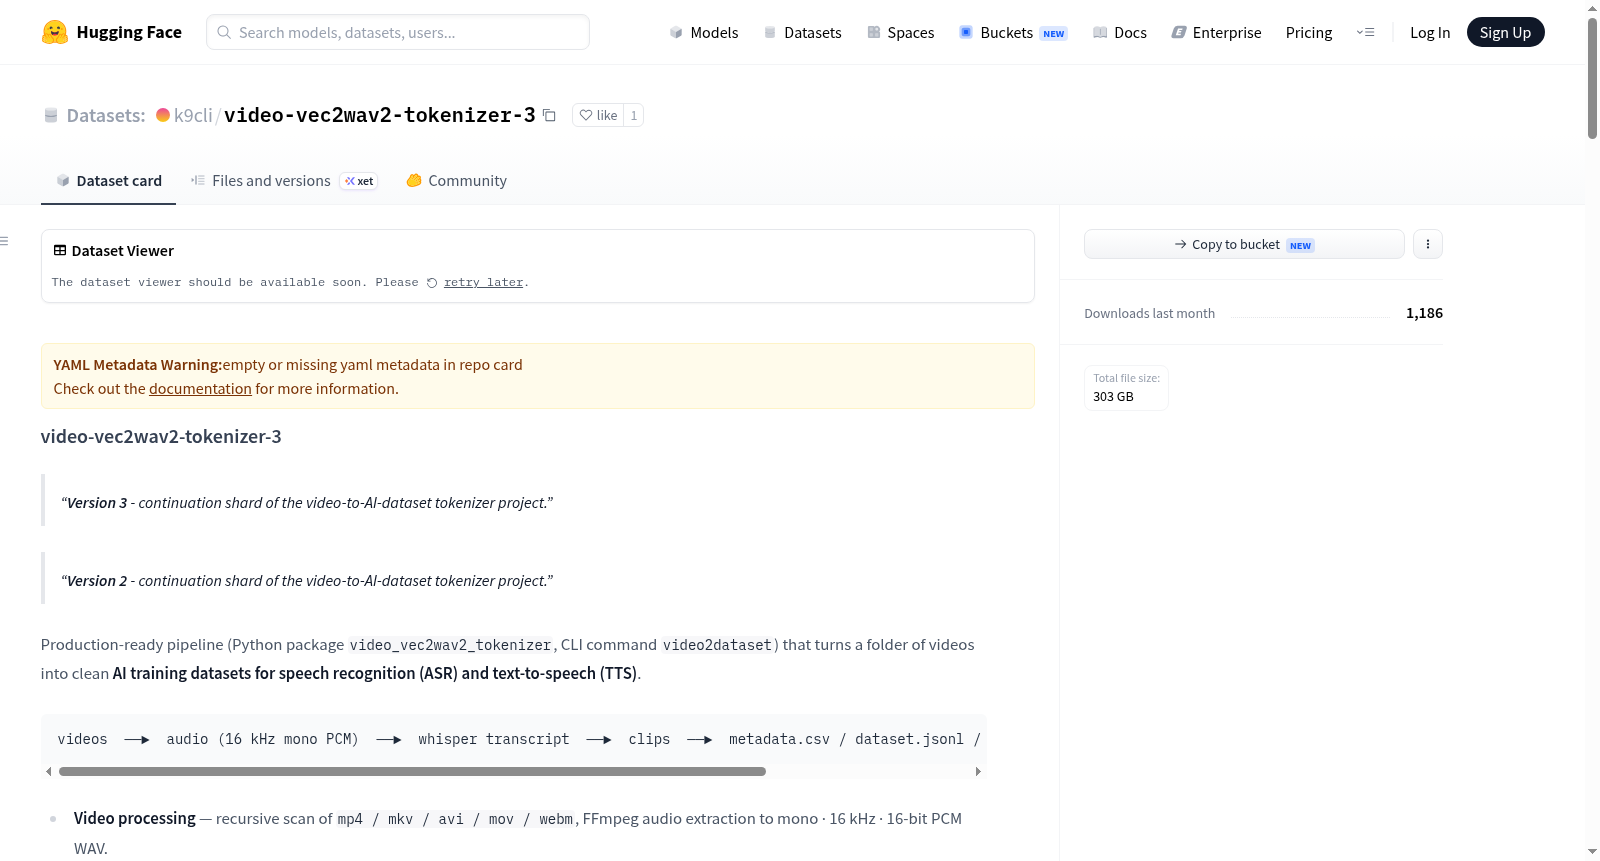Viewport: 1600px width, 861px height.
Task: Open Spaces from the navbar
Action: click(901, 32)
